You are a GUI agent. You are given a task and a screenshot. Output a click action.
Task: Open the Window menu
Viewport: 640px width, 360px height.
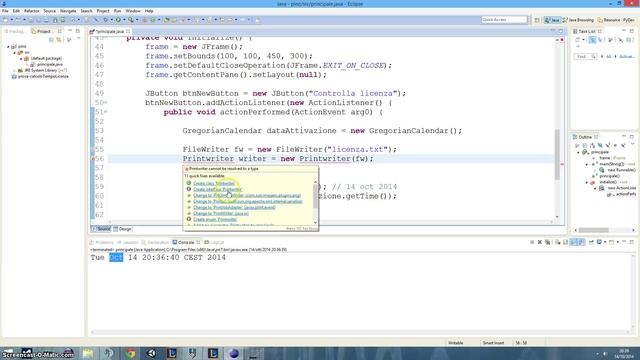point(133,11)
